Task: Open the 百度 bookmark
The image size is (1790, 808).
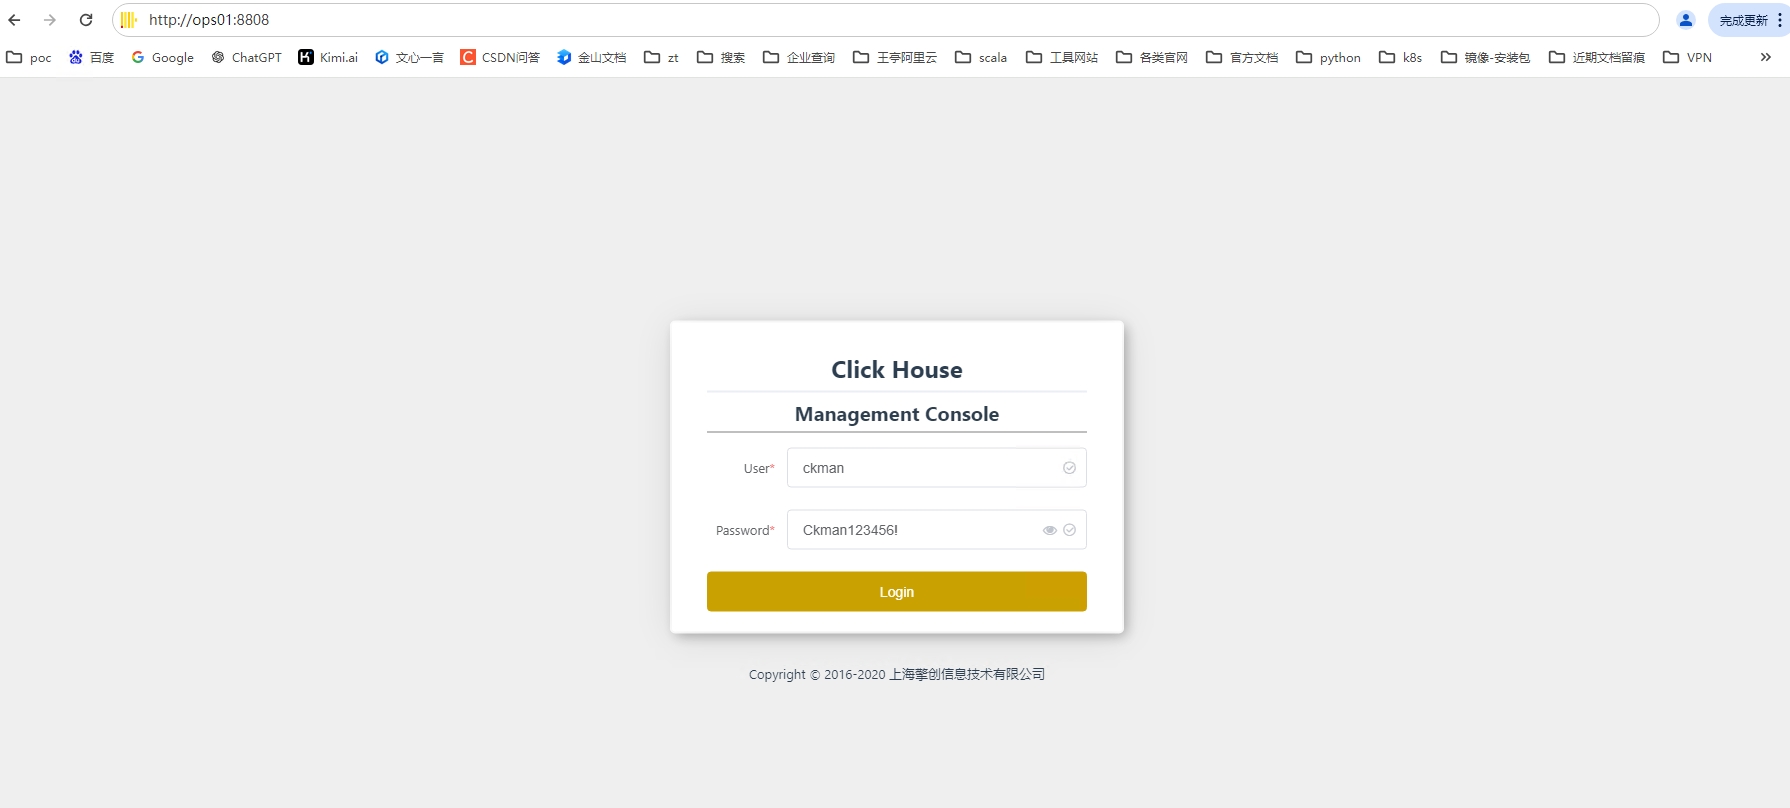Action: [91, 57]
